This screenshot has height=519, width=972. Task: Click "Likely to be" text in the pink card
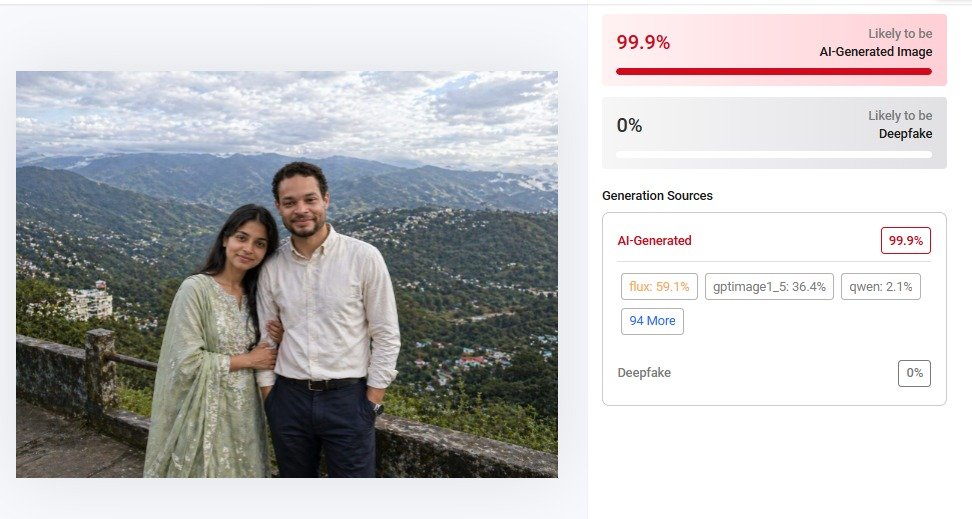click(x=899, y=34)
